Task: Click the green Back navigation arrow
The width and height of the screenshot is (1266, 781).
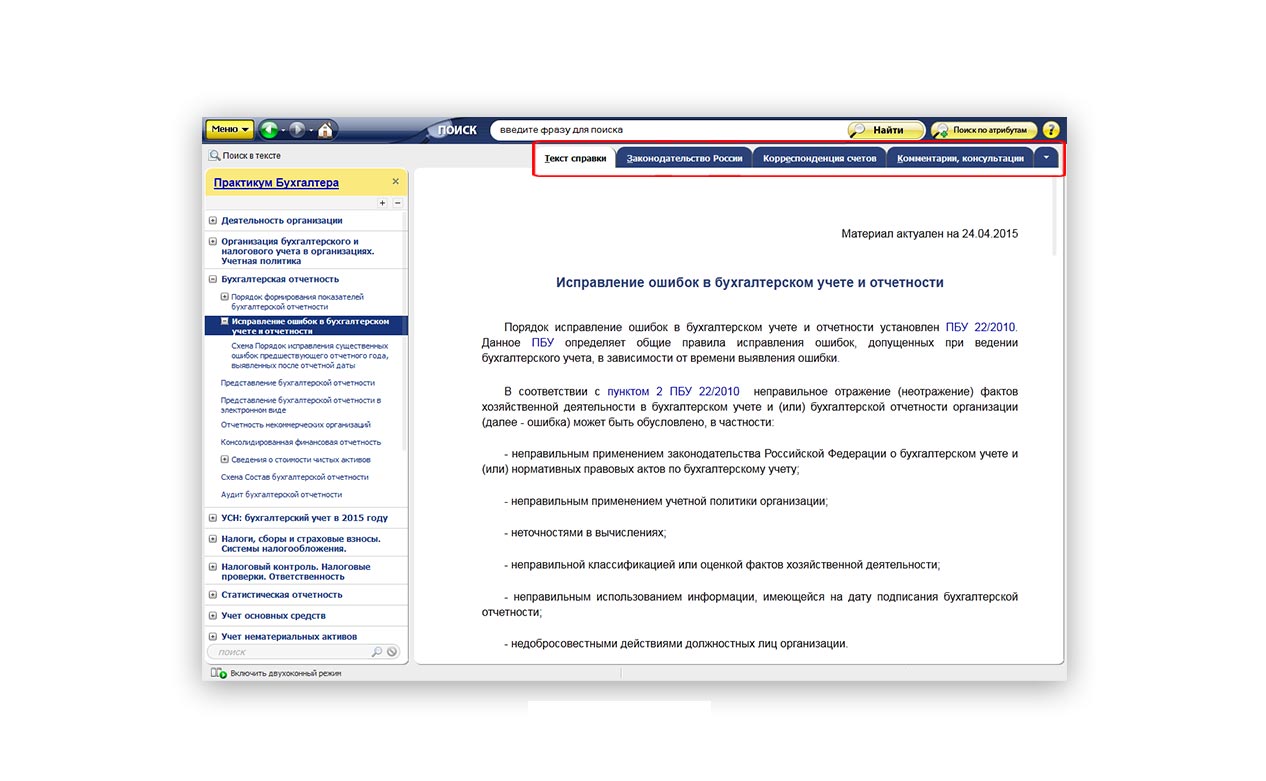Action: pyautogui.click(x=268, y=130)
